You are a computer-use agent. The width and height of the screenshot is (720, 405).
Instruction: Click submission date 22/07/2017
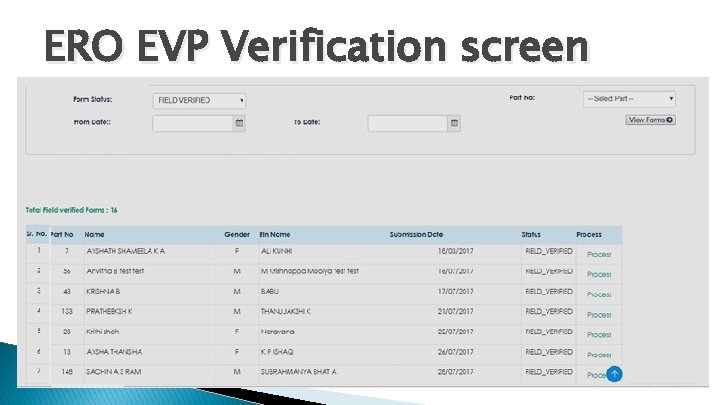coord(455,332)
